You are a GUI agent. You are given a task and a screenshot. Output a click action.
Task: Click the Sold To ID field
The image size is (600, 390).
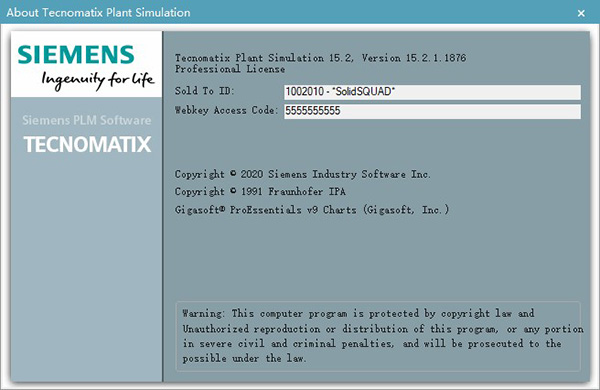pyautogui.click(x=432, y=92)
